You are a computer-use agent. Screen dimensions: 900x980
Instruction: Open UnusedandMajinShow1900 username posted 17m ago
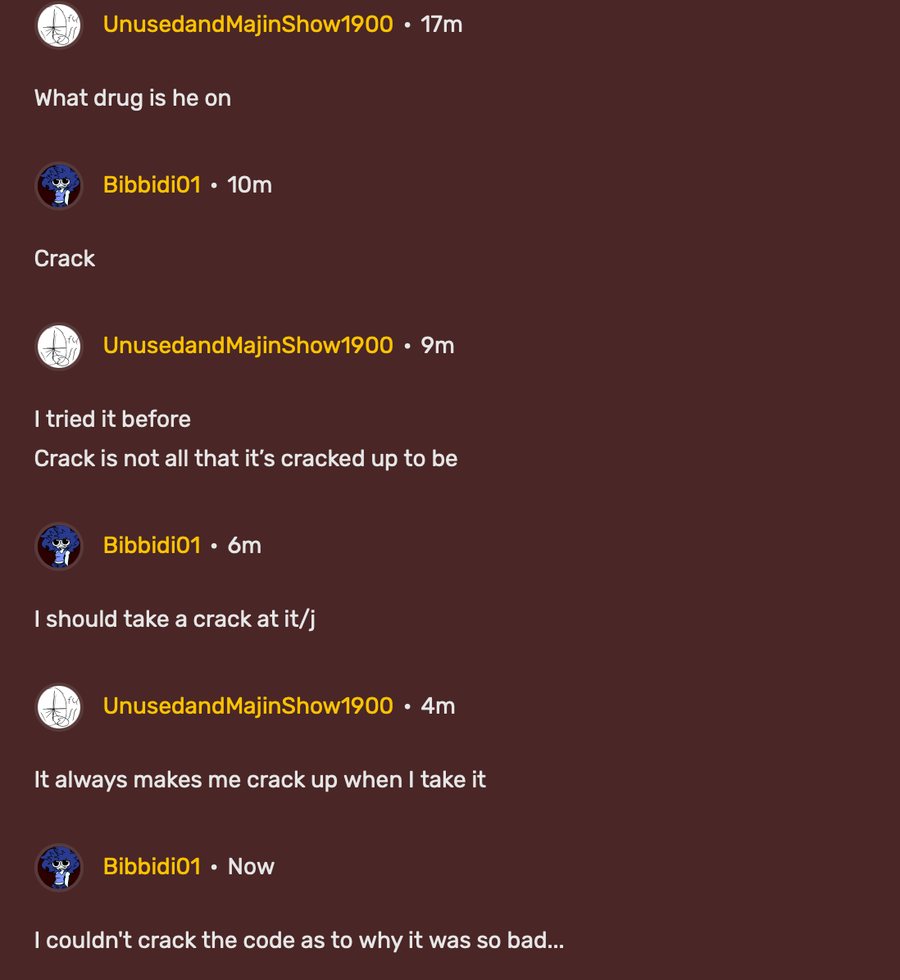[x=248, y=24]
